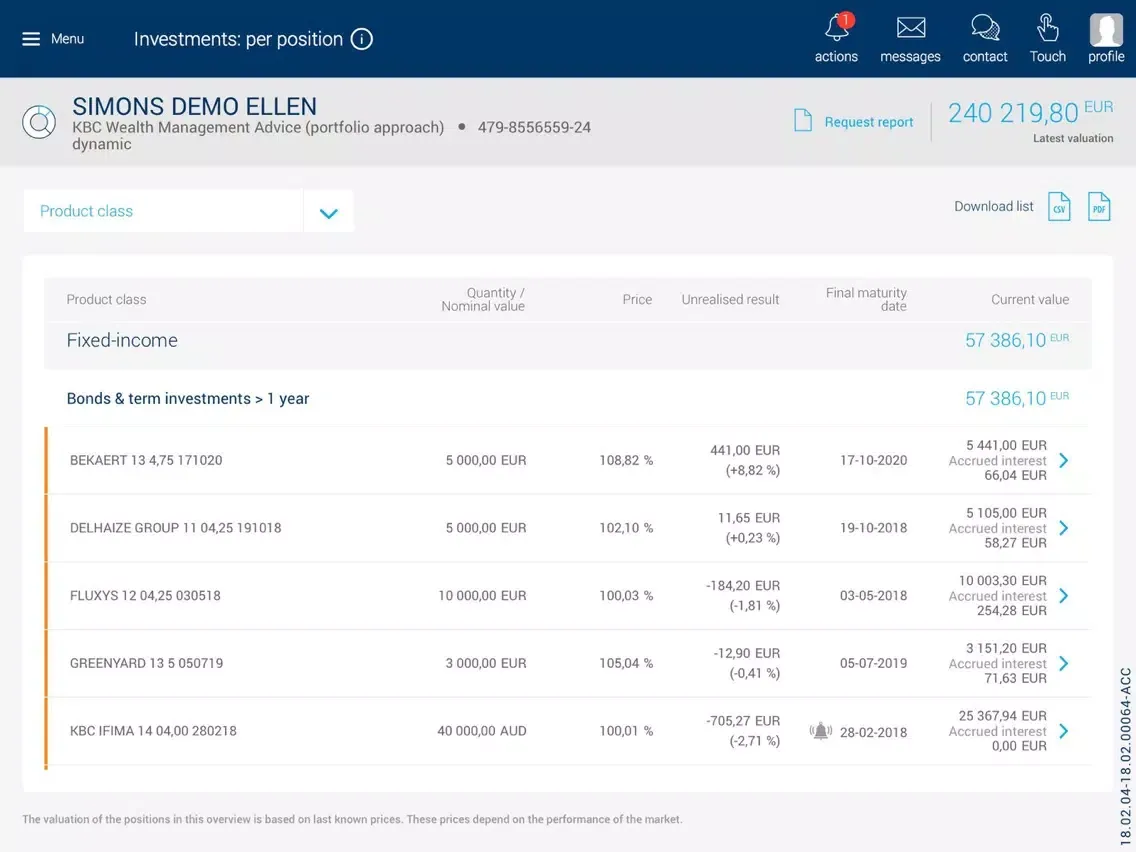Download the list as CSV
This screenshot has width=1136, height=852.
coord(1059,207)
